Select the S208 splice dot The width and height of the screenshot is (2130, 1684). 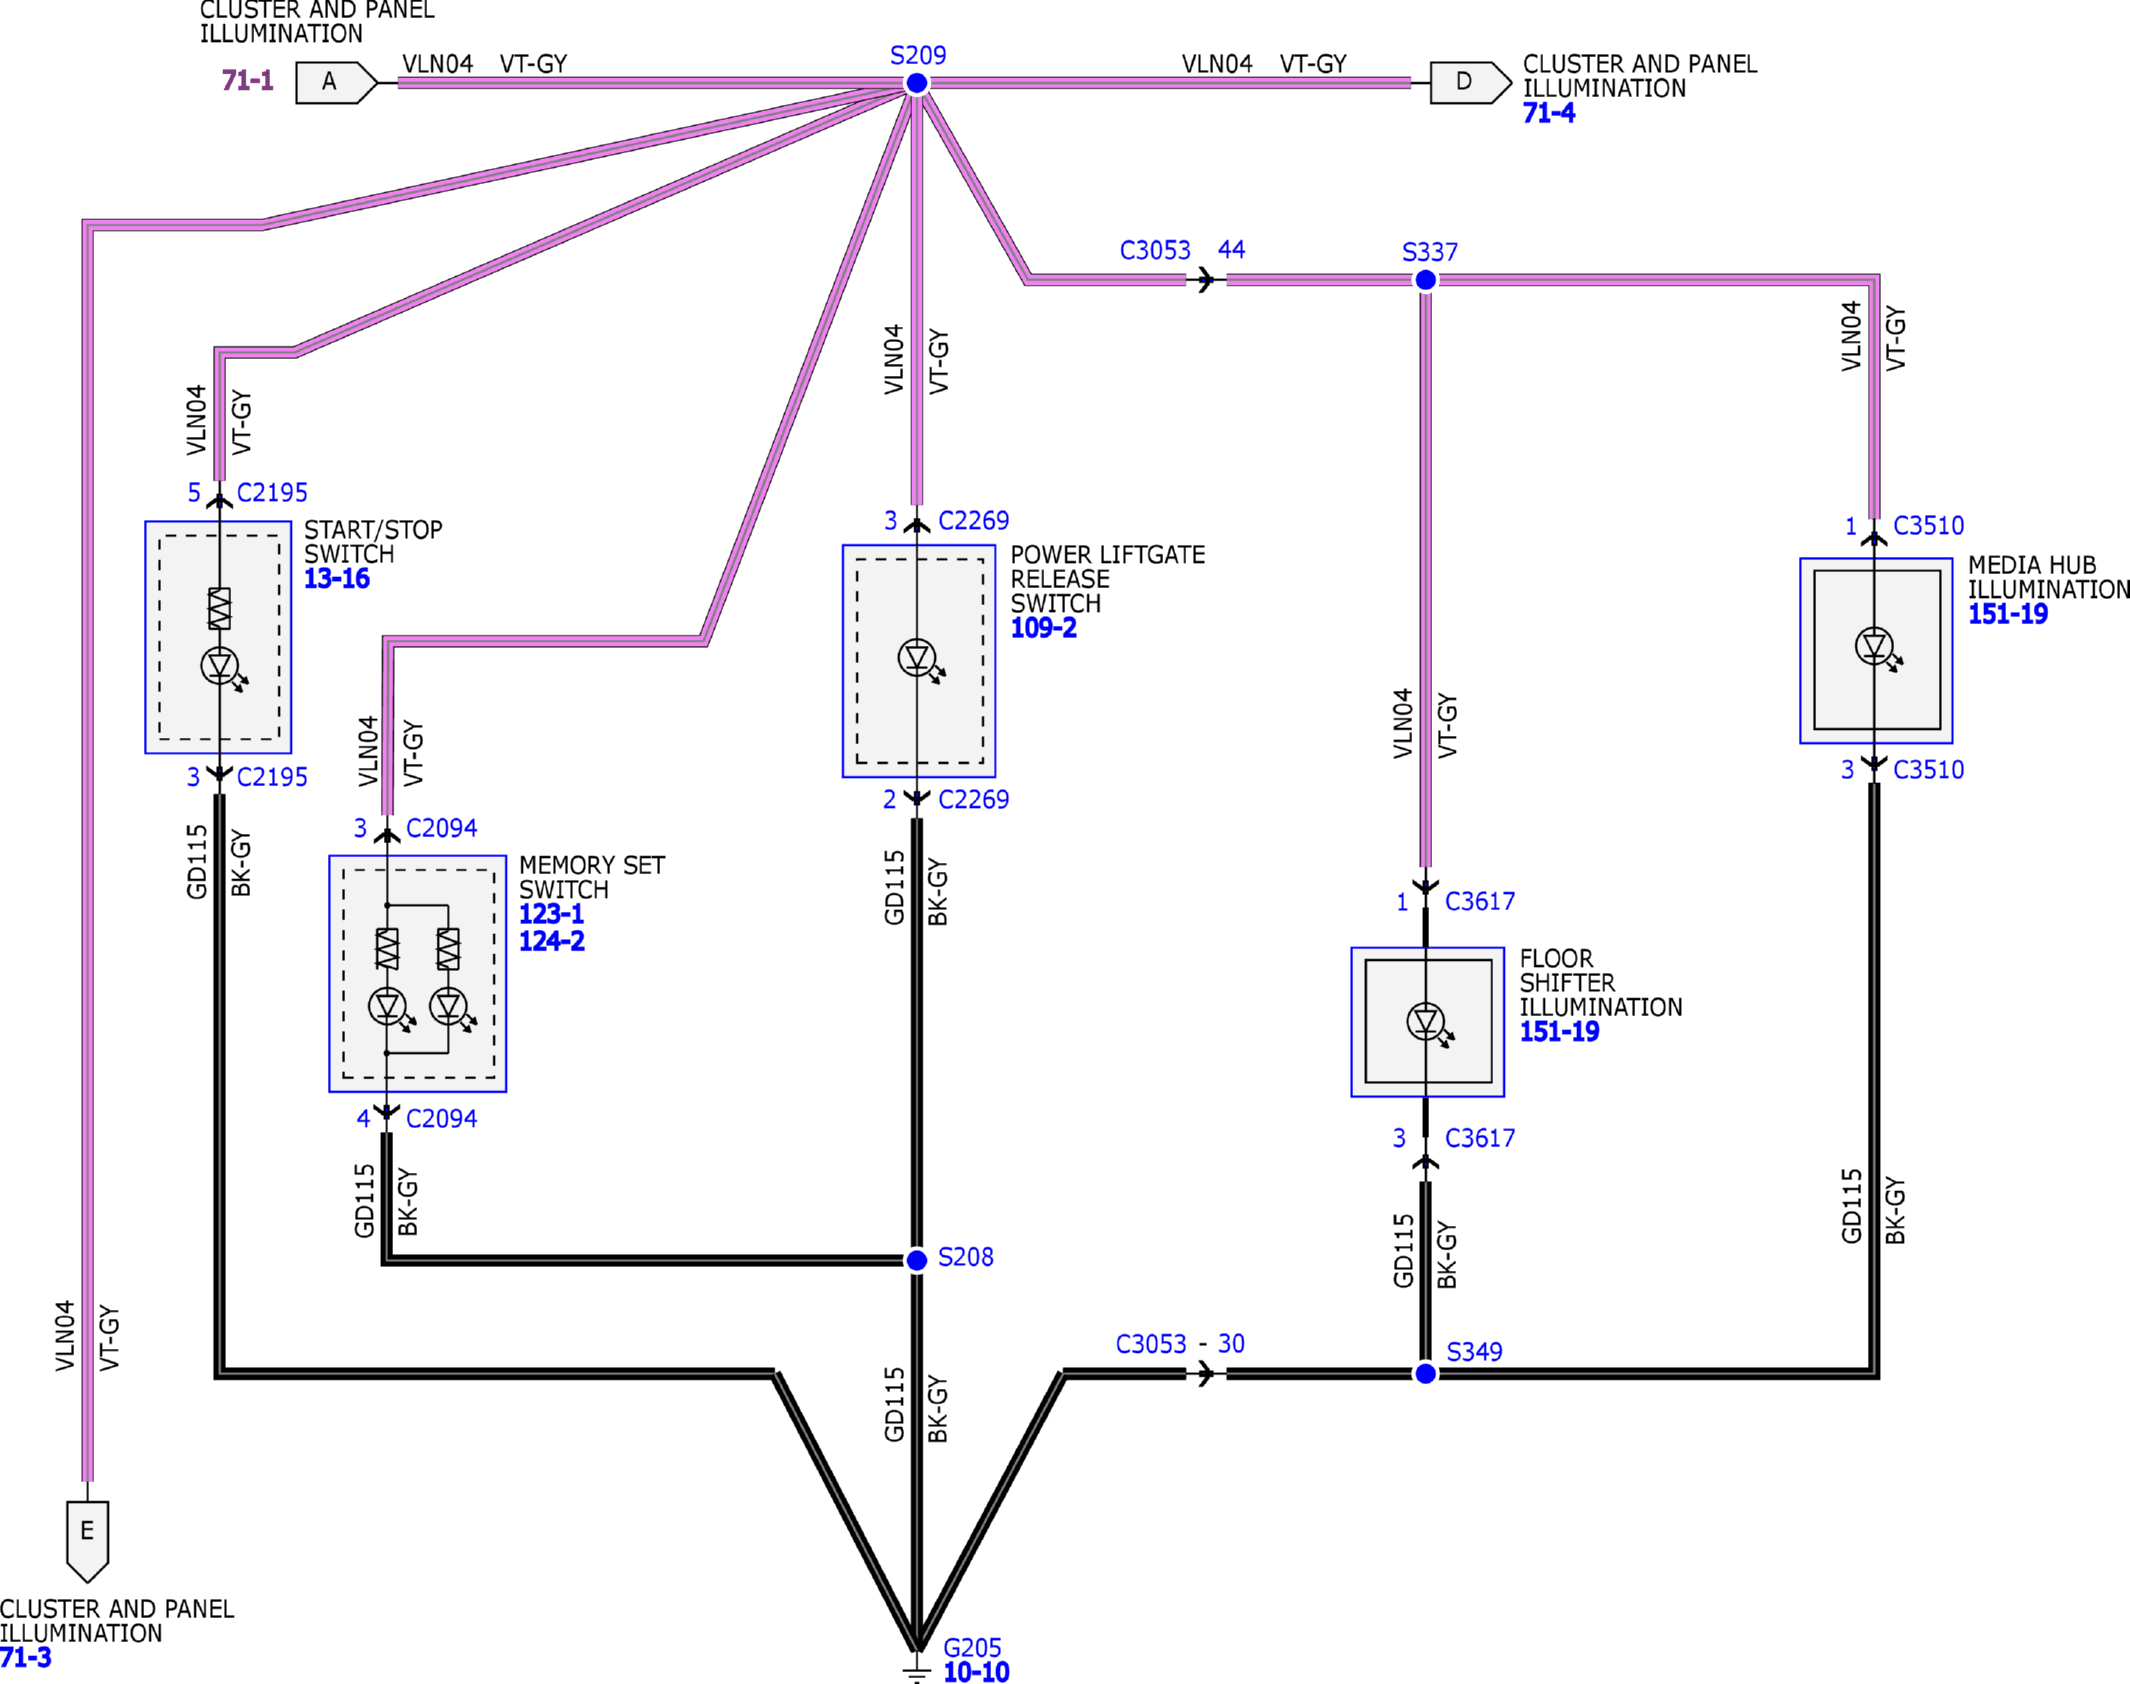click(916, 1260)
